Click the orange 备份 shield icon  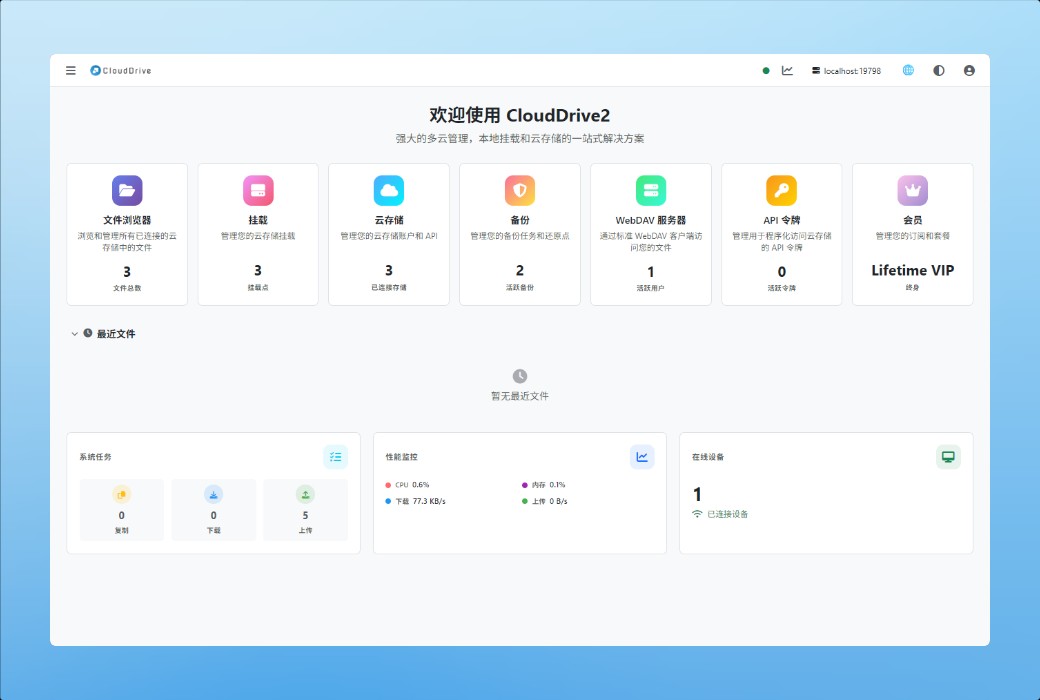click(520, 190)
